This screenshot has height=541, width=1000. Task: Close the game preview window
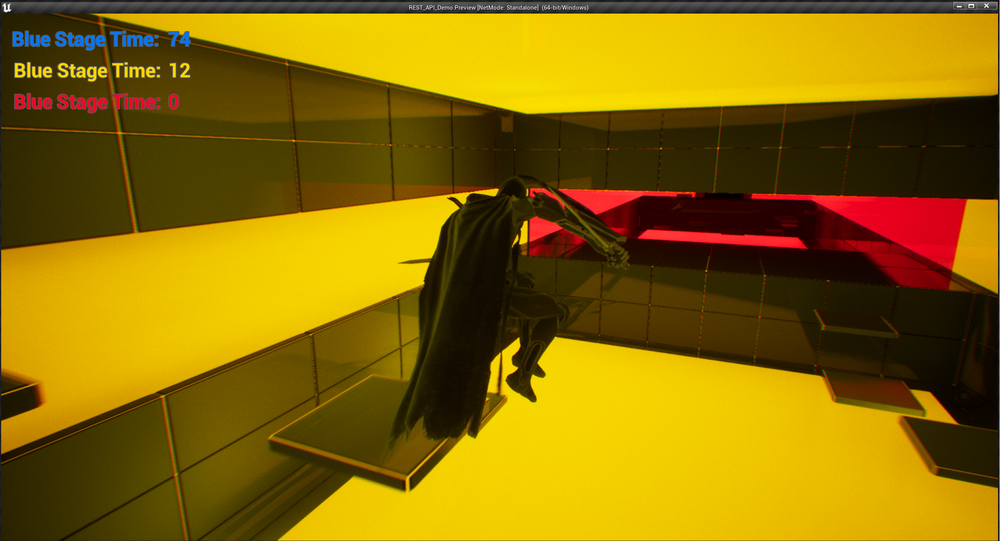(x=987, y=6)
